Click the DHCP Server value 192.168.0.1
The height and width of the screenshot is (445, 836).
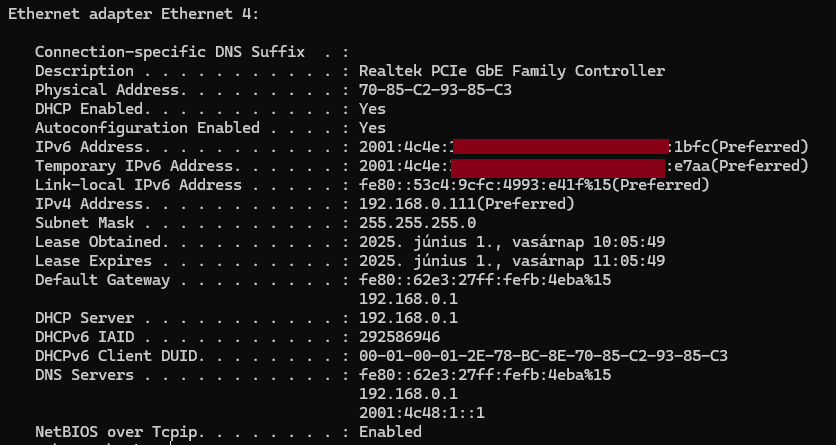coord(408,318)
